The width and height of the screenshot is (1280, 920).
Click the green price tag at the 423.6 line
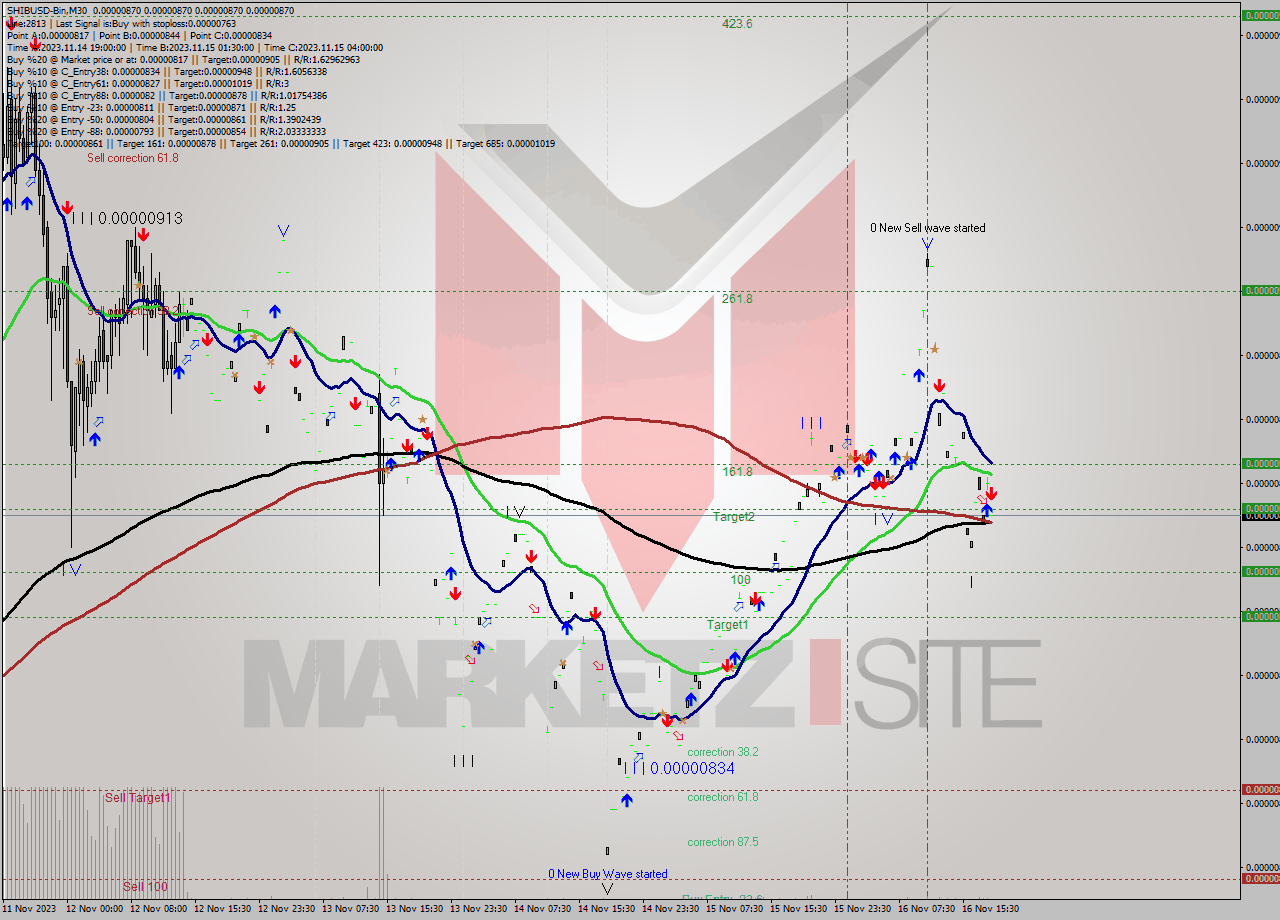(1260, 16)
